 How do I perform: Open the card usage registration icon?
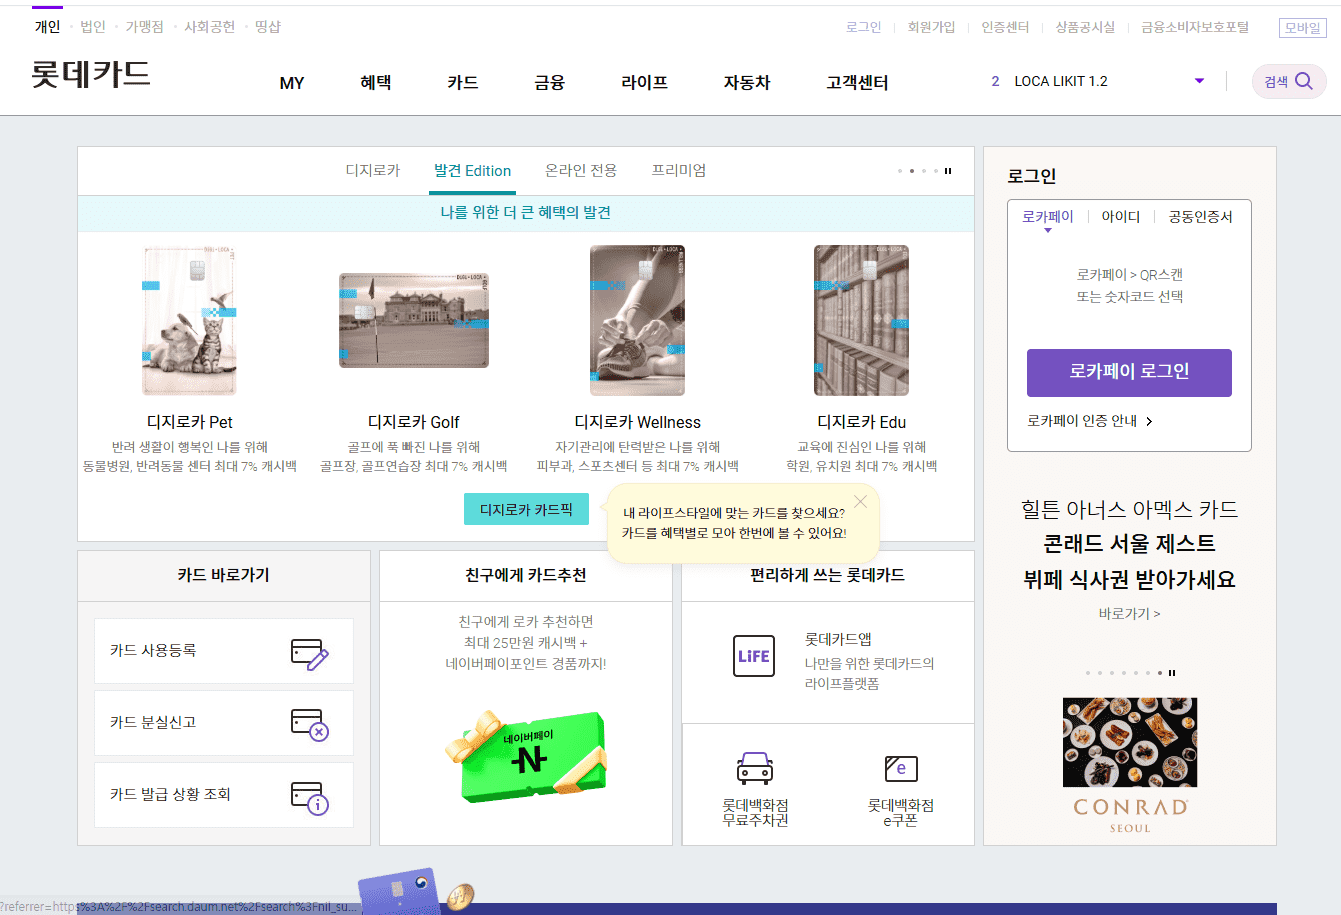point(309,654)
